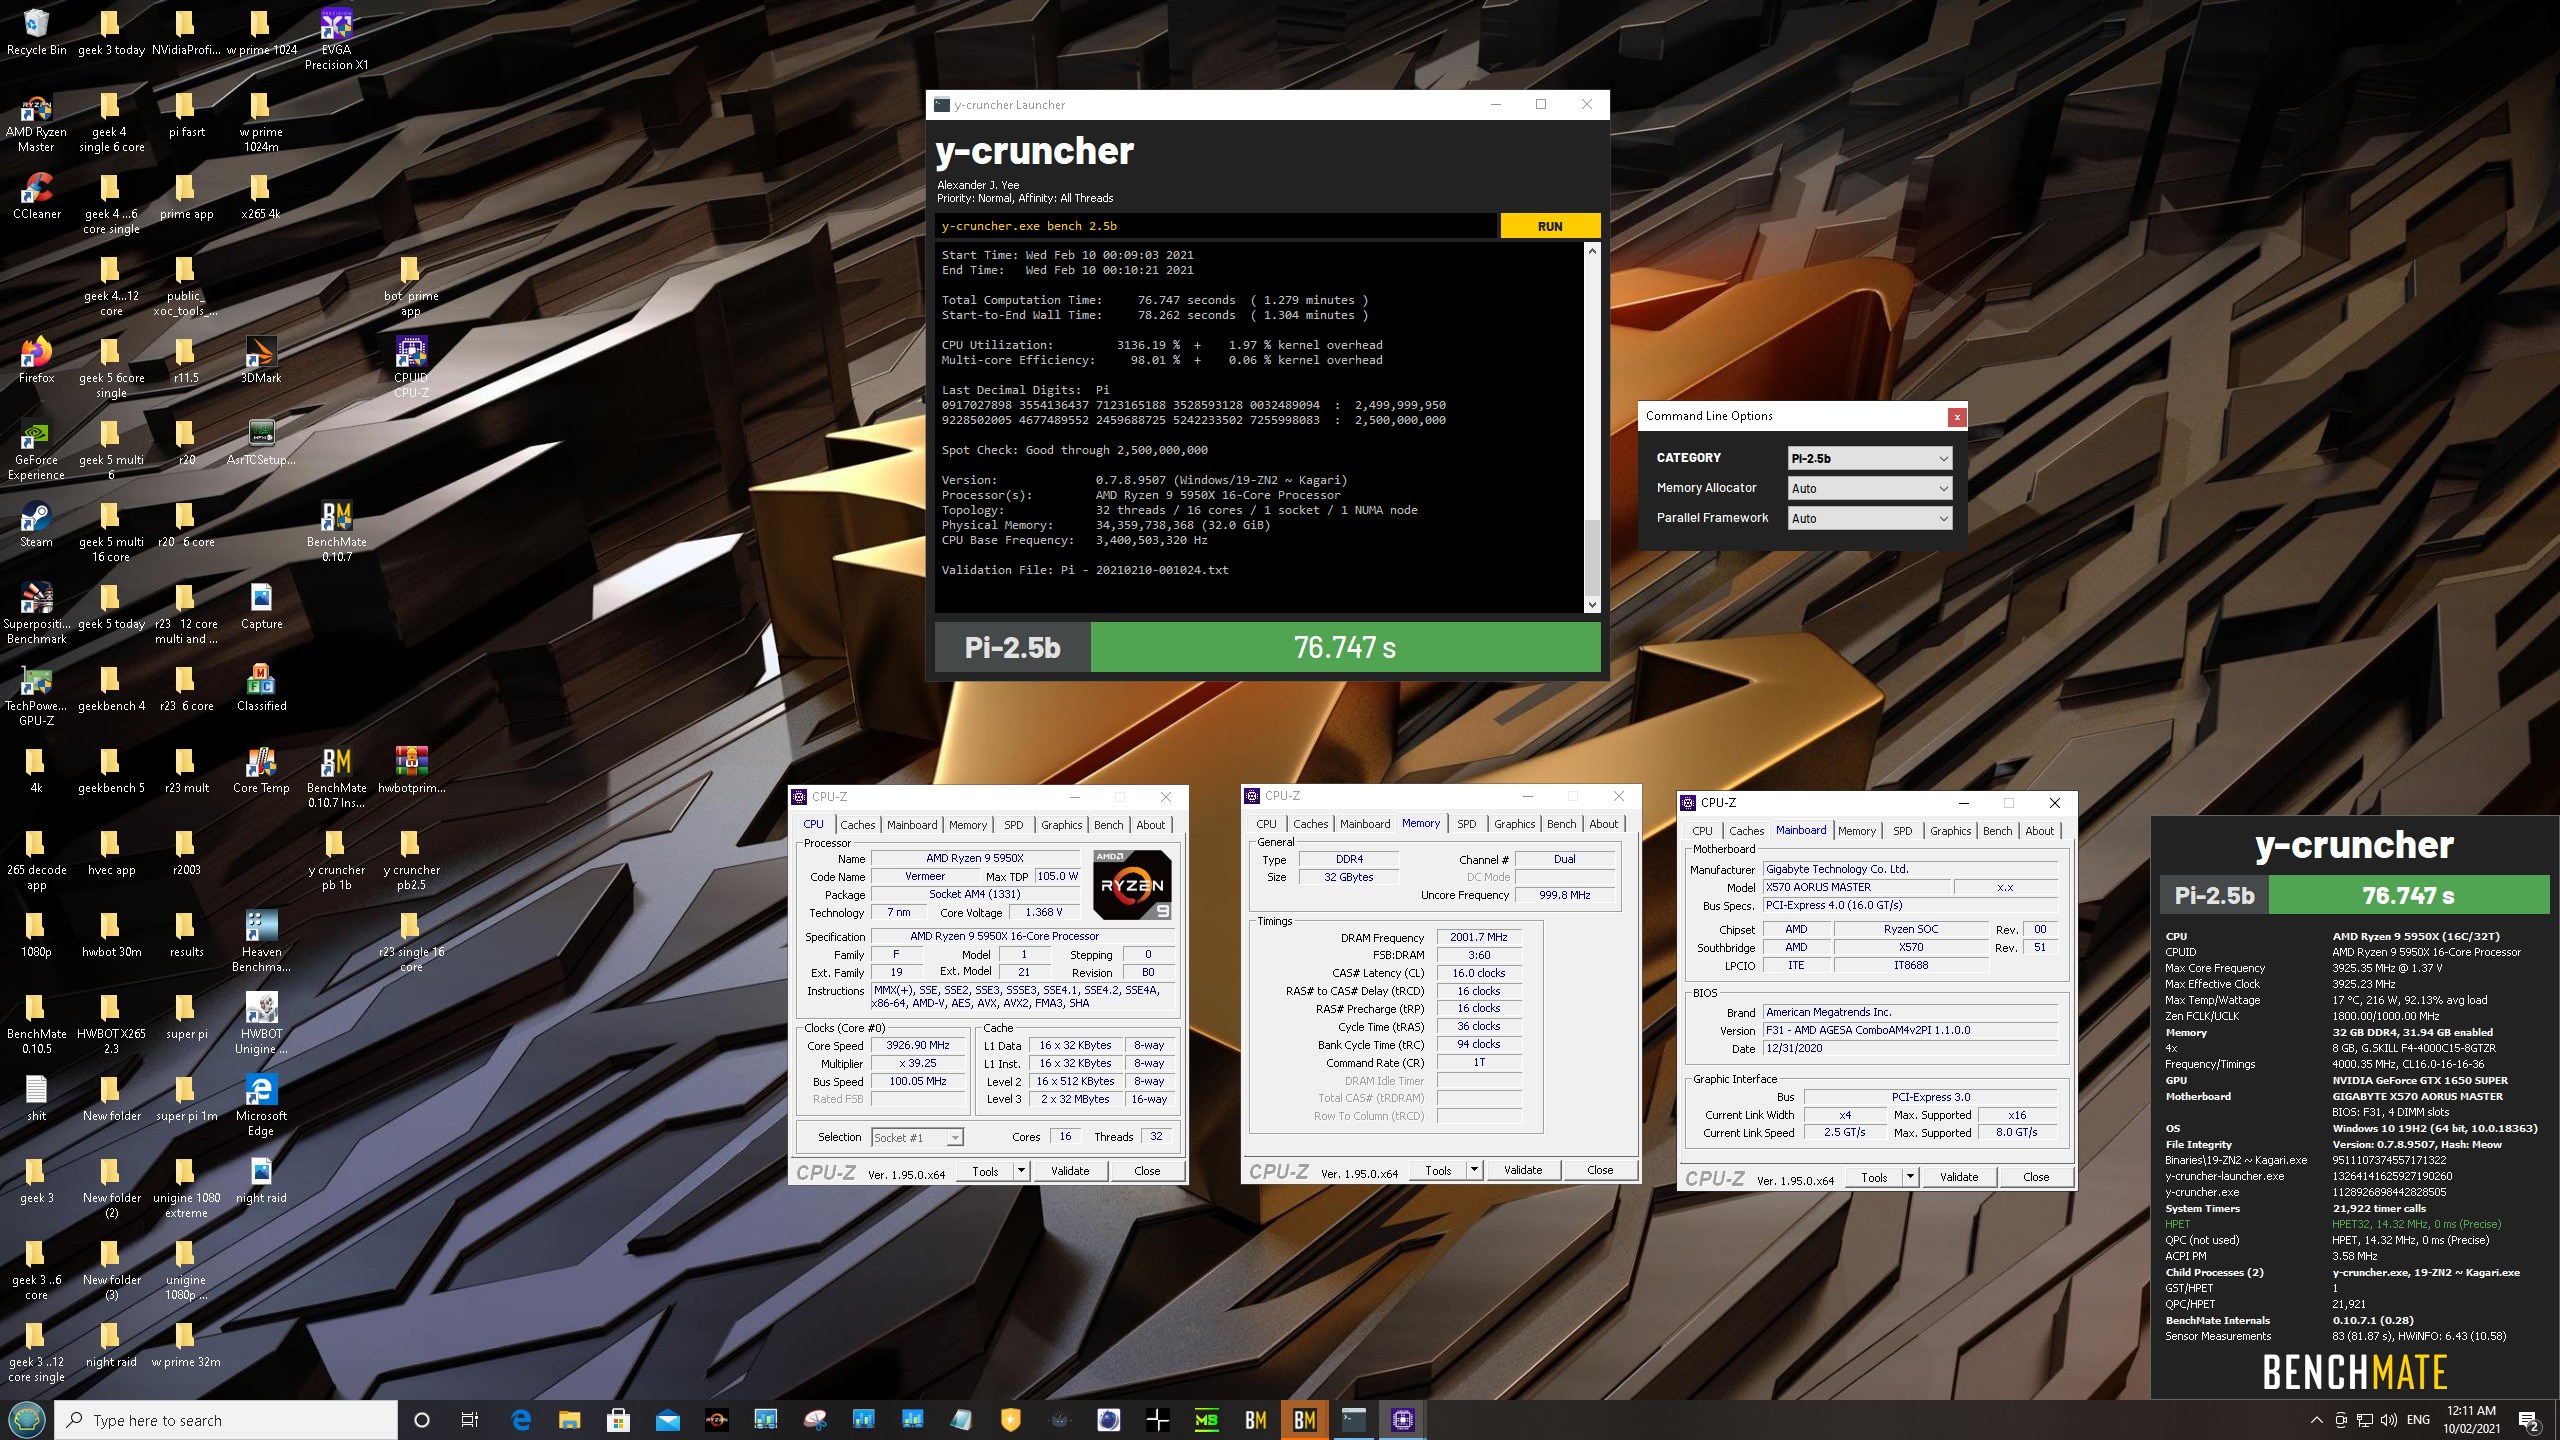
Task: Open Microsoft Edge desktop shortcut
Action: tap(261, 1104)
